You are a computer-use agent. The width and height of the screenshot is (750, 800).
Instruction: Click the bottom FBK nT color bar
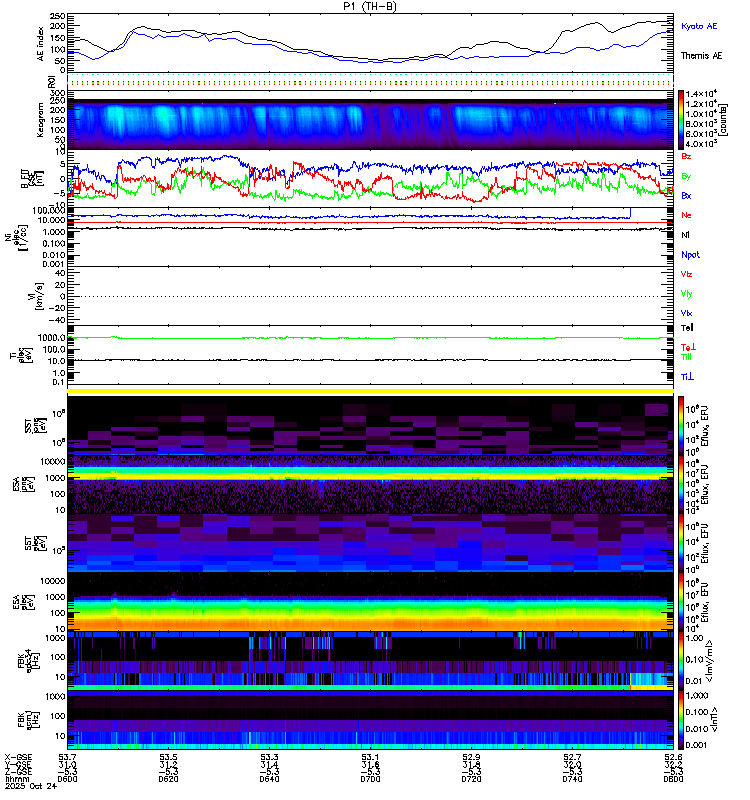coord(681,720)
